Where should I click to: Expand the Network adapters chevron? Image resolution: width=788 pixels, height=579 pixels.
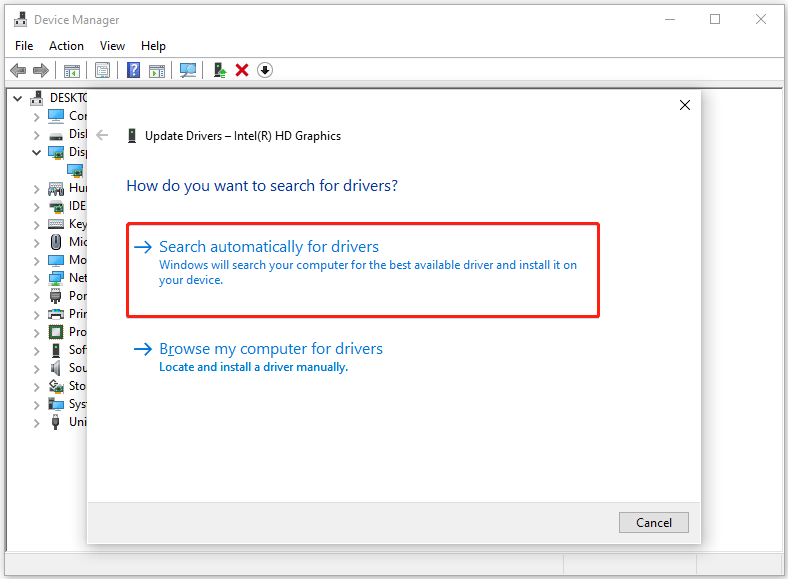pyautogui.click(x=36, y=279)
